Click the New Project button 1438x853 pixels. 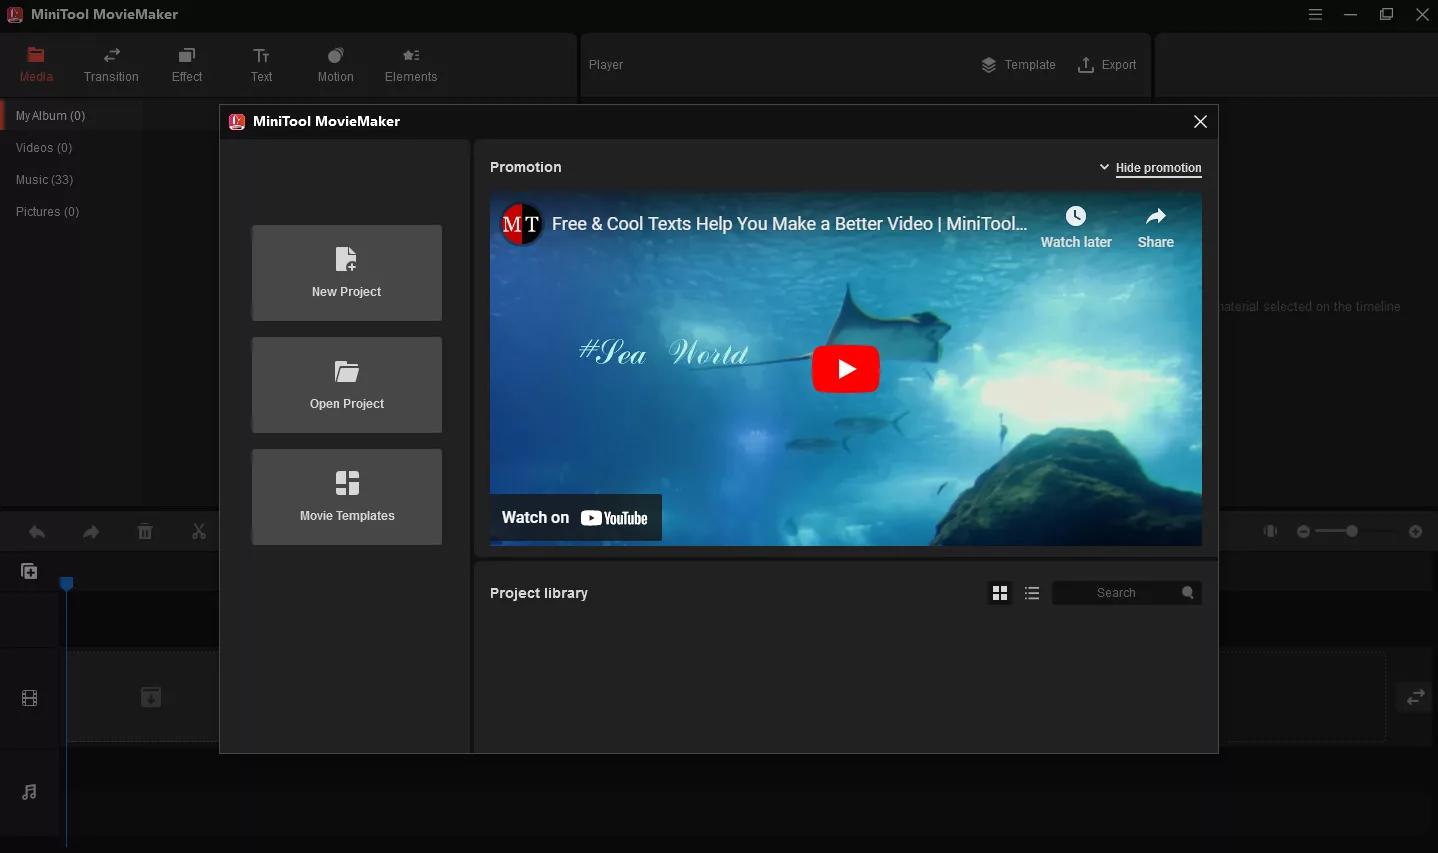click(346, 273)
